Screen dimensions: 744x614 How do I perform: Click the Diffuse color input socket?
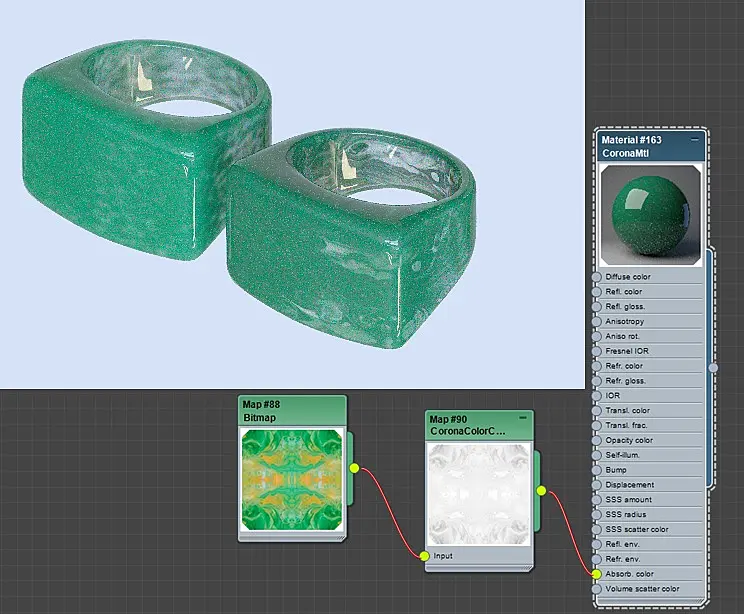click(x=596, y=277)
